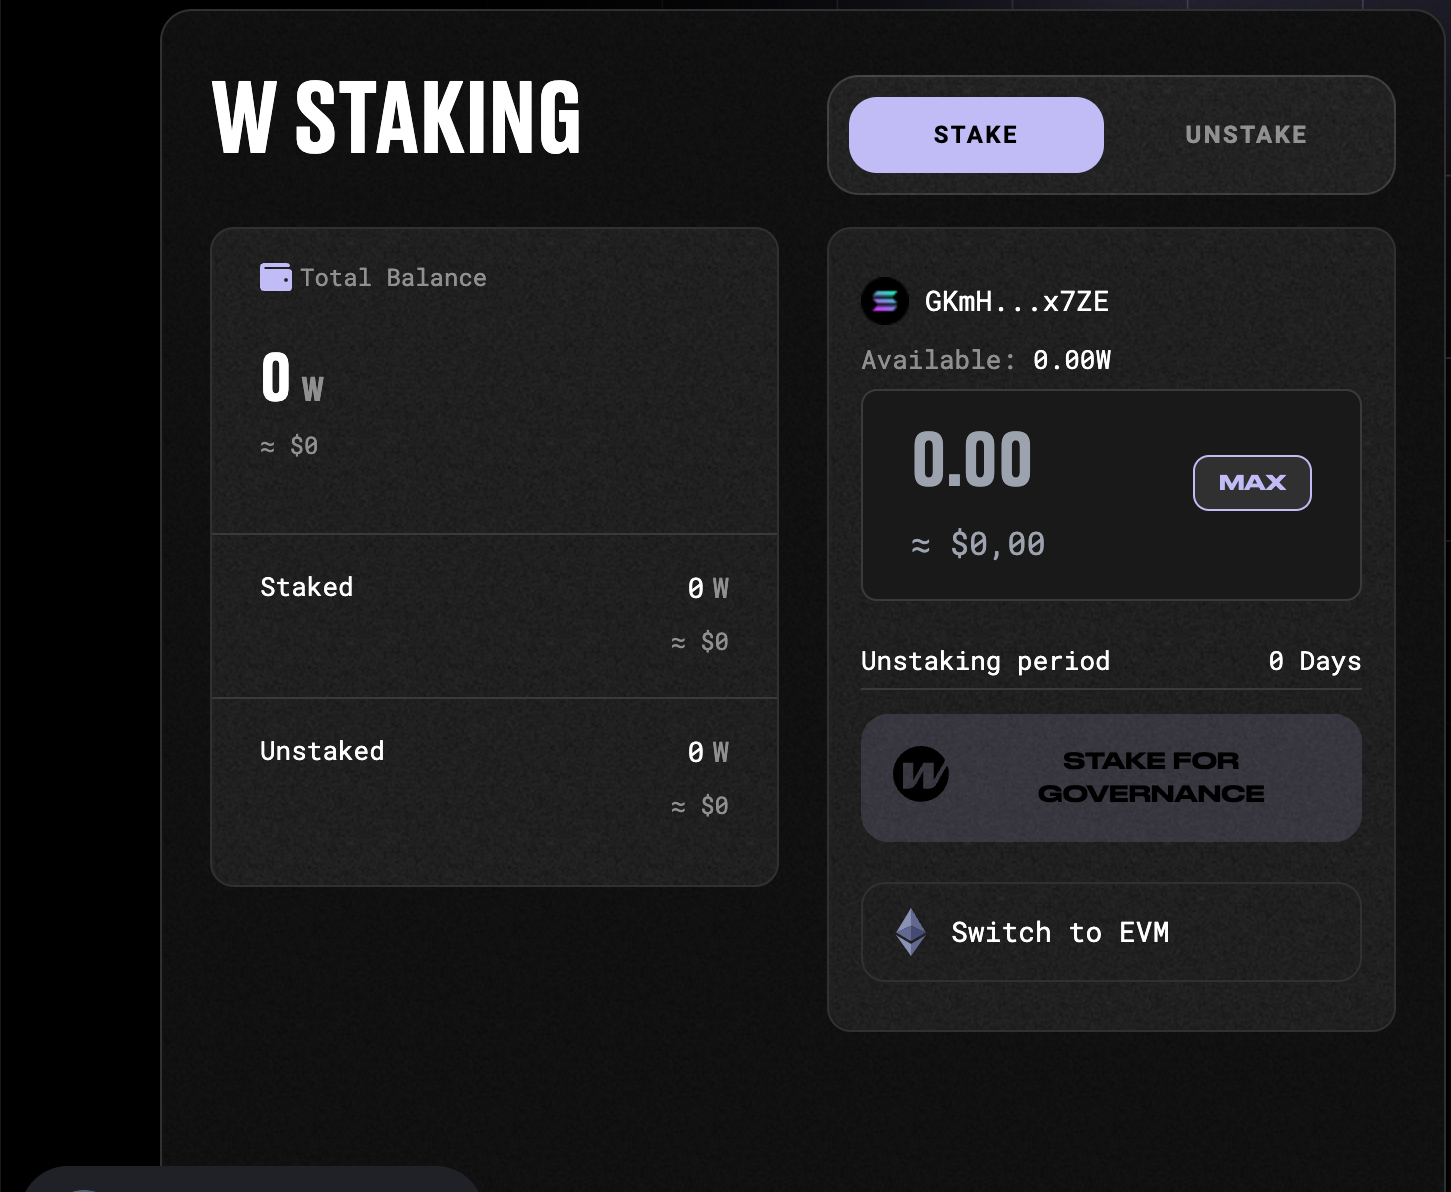Click the Switch to EVM button
The height and width of the screenshot is (1192, 1451).
1111,932
